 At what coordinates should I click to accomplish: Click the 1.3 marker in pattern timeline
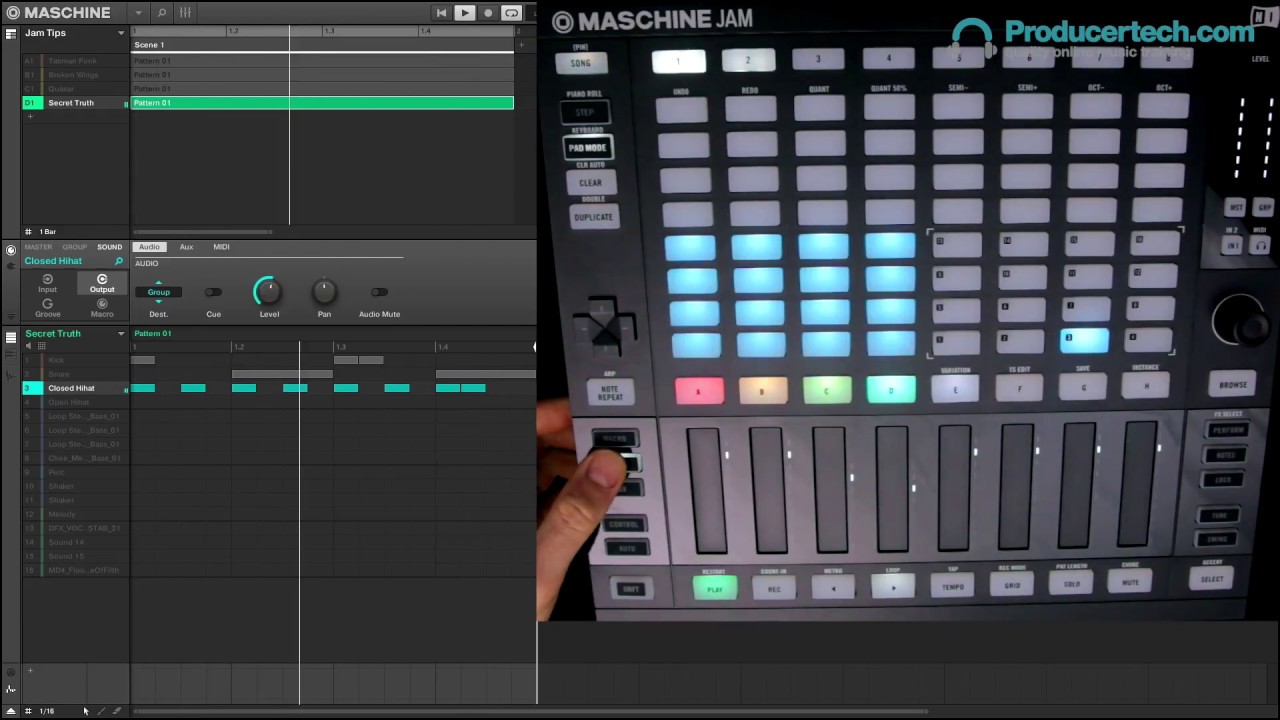[340, 347]
